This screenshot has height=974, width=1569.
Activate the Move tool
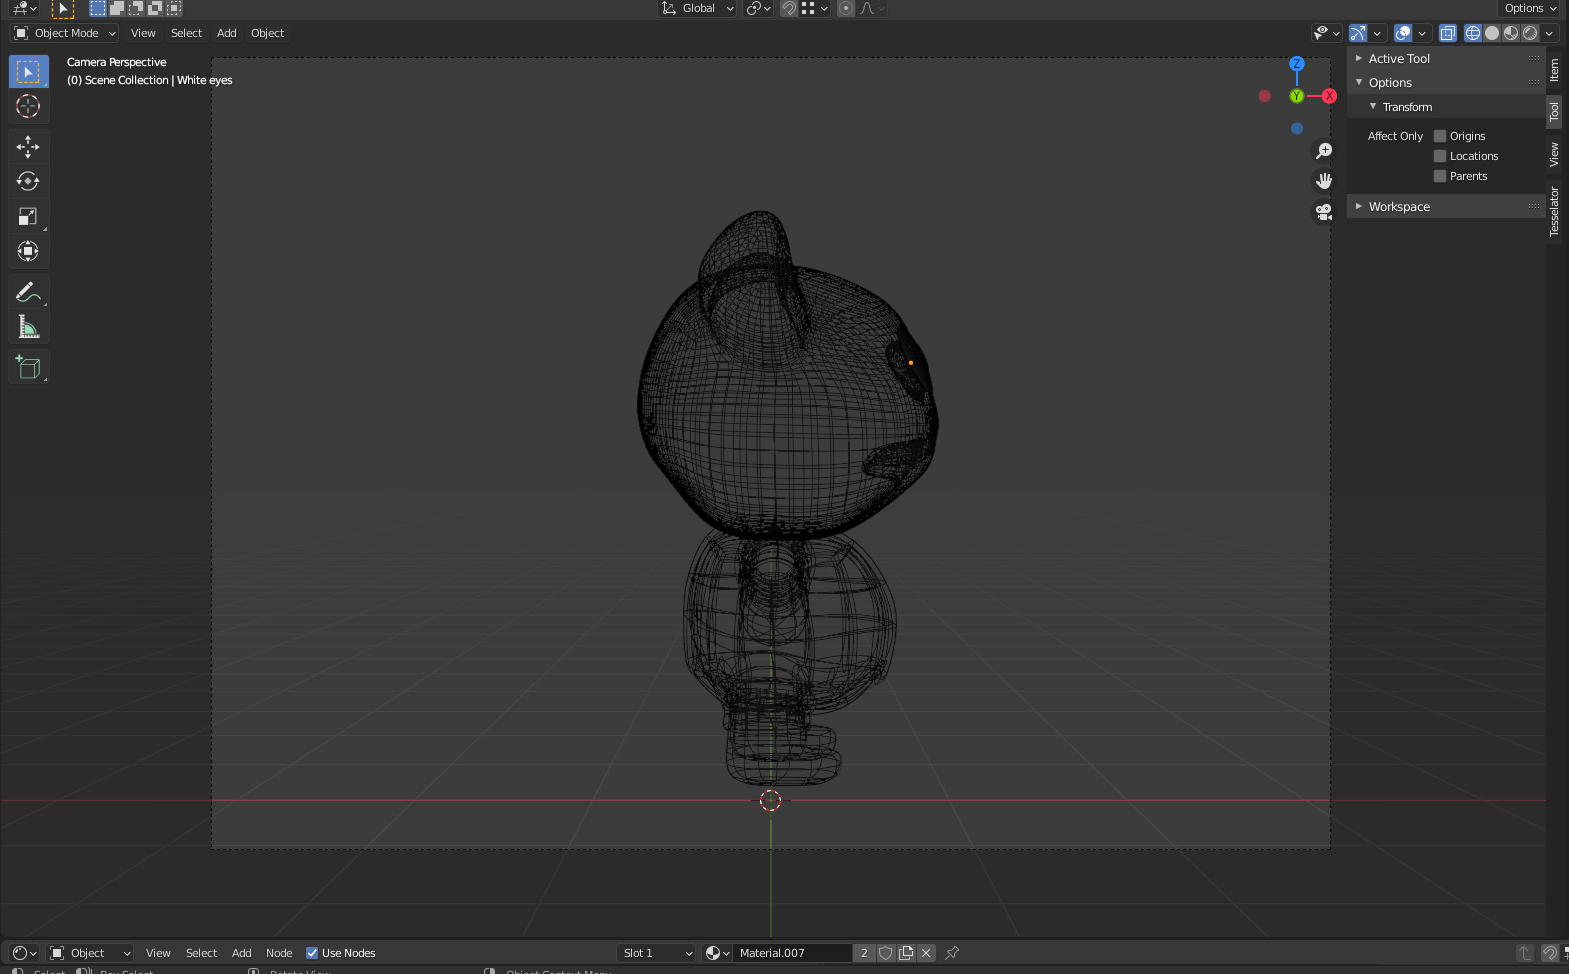tap(28, 147)
